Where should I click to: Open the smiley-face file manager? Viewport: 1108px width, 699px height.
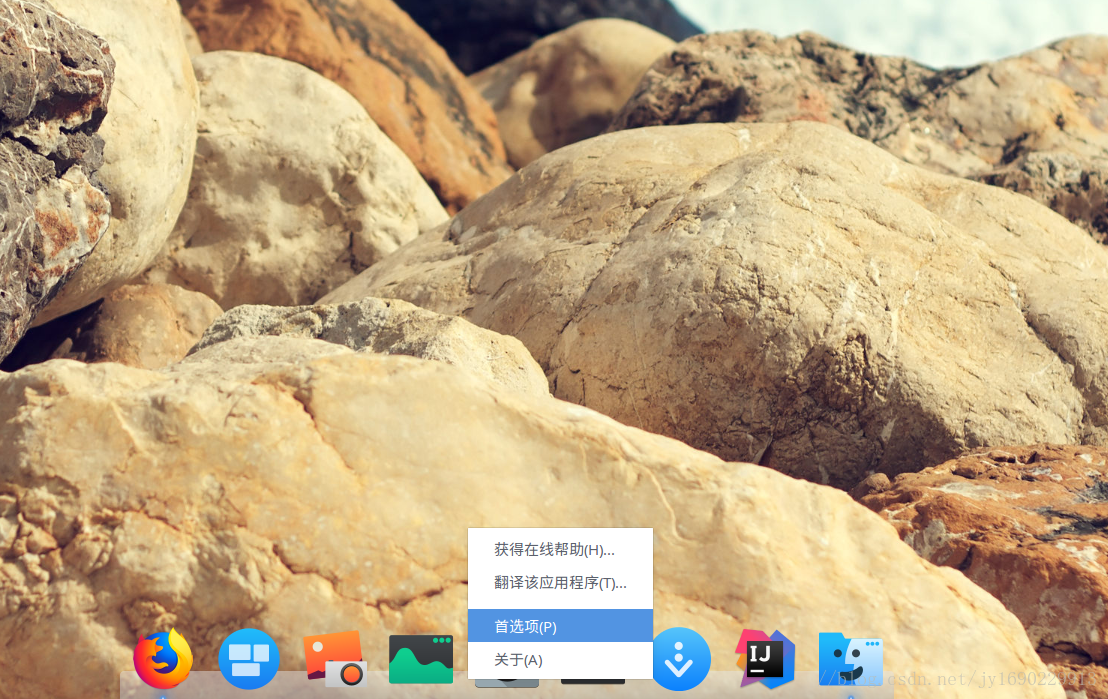point(850,660)
